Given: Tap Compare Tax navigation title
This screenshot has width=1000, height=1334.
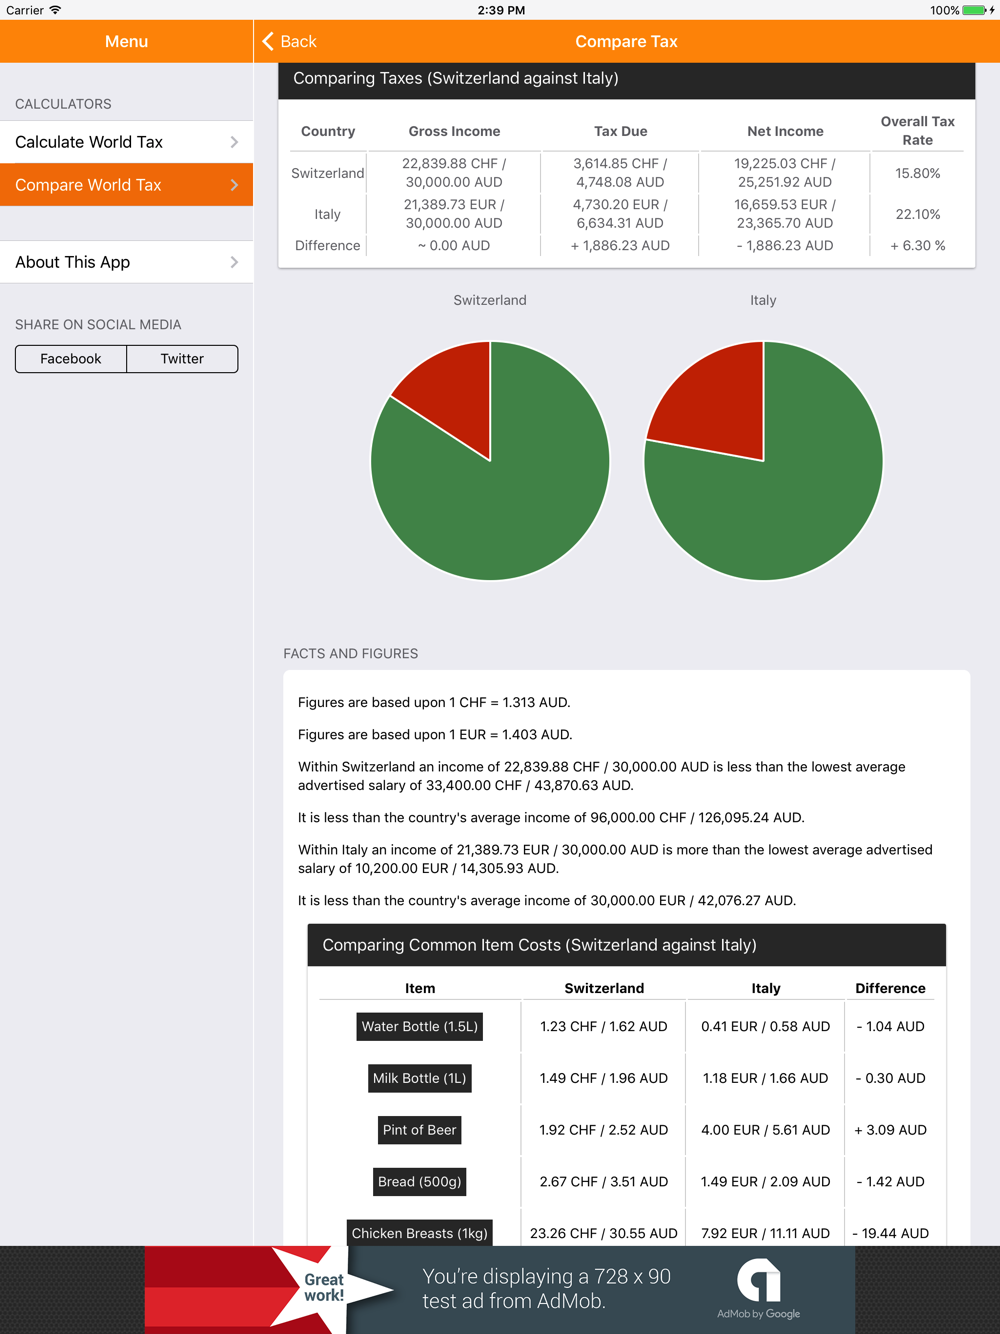Looking at the screenshot, I should (x=626, y=41).
